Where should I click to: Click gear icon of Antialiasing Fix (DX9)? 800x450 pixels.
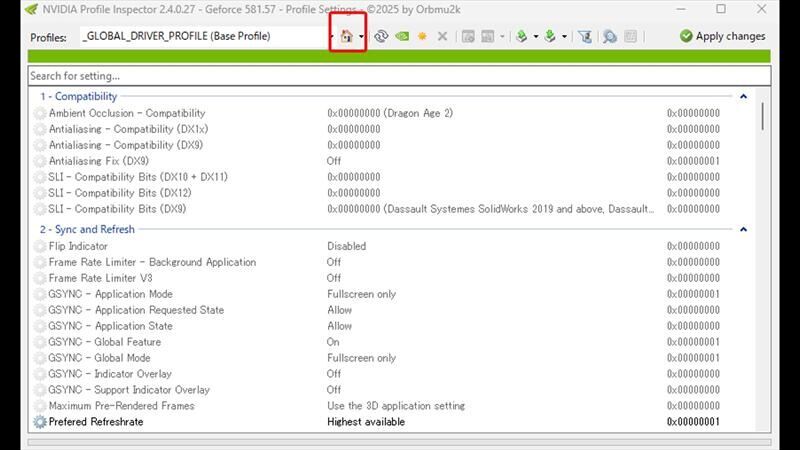point(40,161)
